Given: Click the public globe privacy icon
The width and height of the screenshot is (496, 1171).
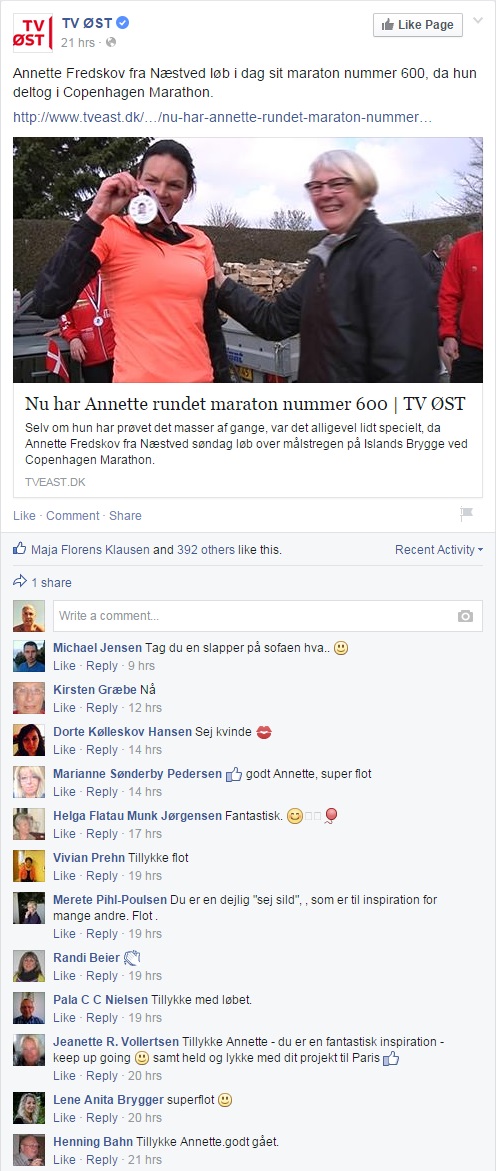Looking at the screenshot, I should 111,43.
